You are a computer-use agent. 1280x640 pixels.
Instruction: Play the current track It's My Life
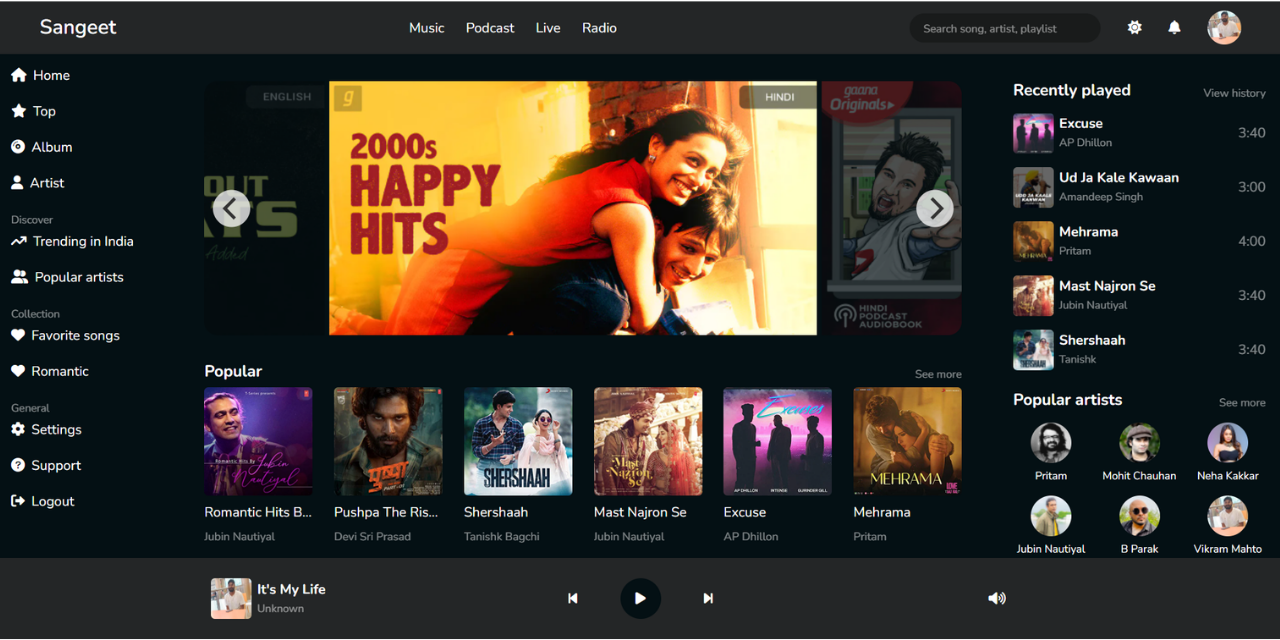640,598
